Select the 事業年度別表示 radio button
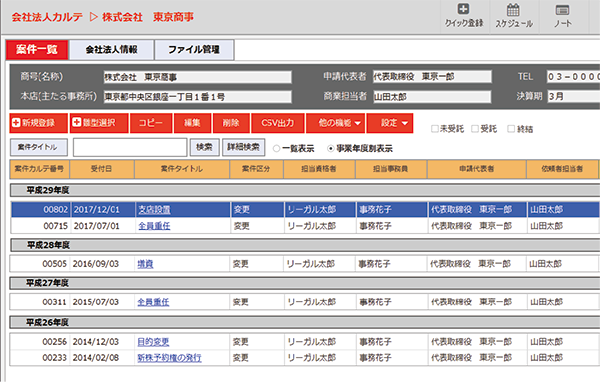The width and height of the screenshot is (600, 382). pos(331,149)
